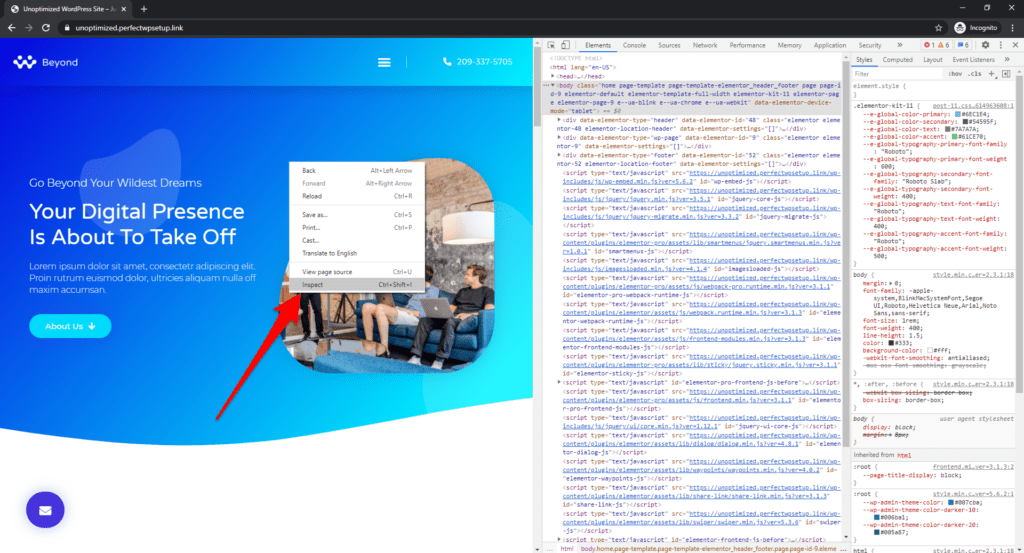Click the About Us button

[70, 326]
